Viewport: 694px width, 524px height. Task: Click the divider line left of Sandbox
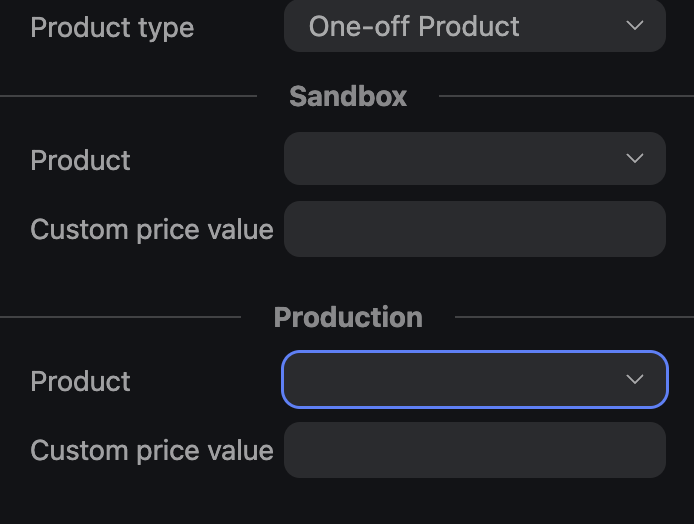click(128, 96)
